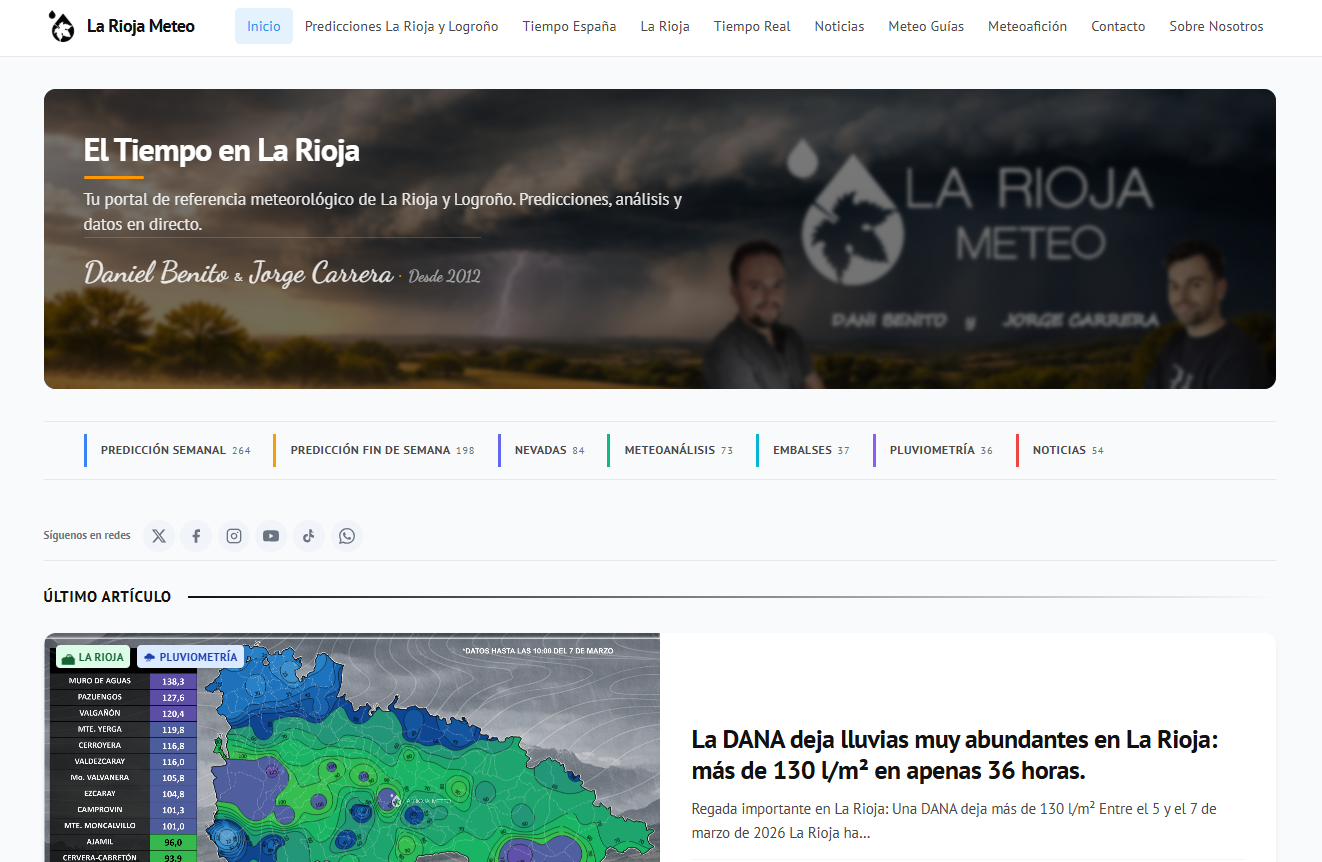Open the X (Twitter) social profile

click(x=159, y=536)
